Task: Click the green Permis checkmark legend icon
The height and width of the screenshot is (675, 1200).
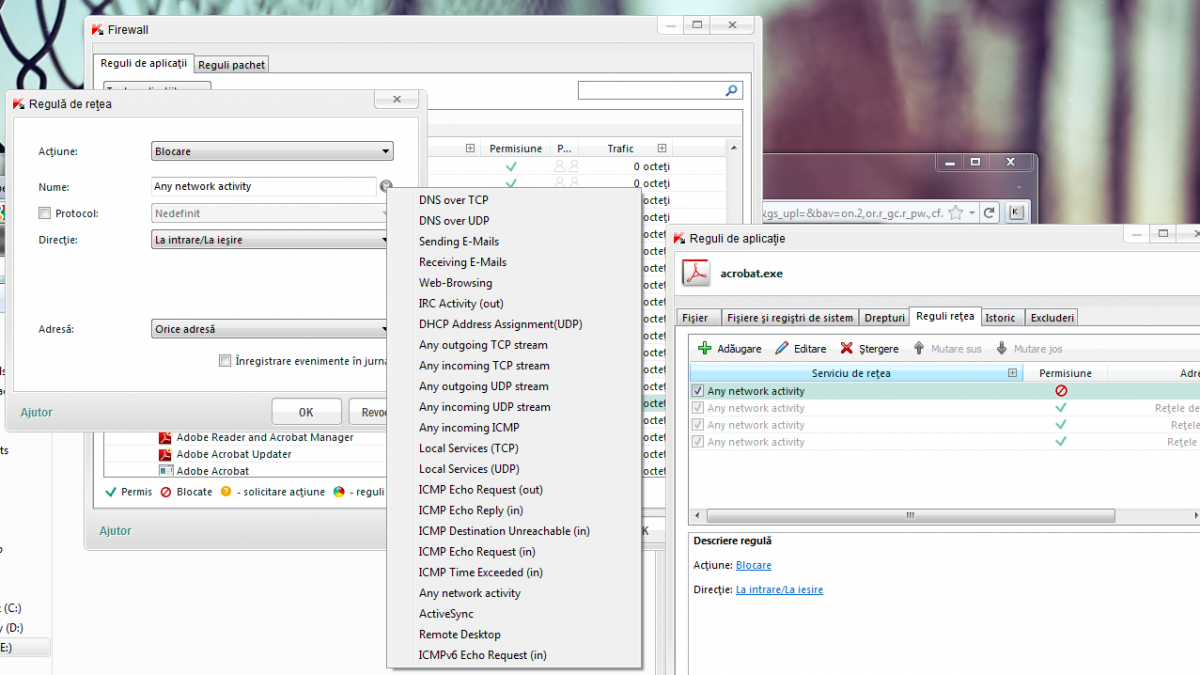Action: point(111,492)
